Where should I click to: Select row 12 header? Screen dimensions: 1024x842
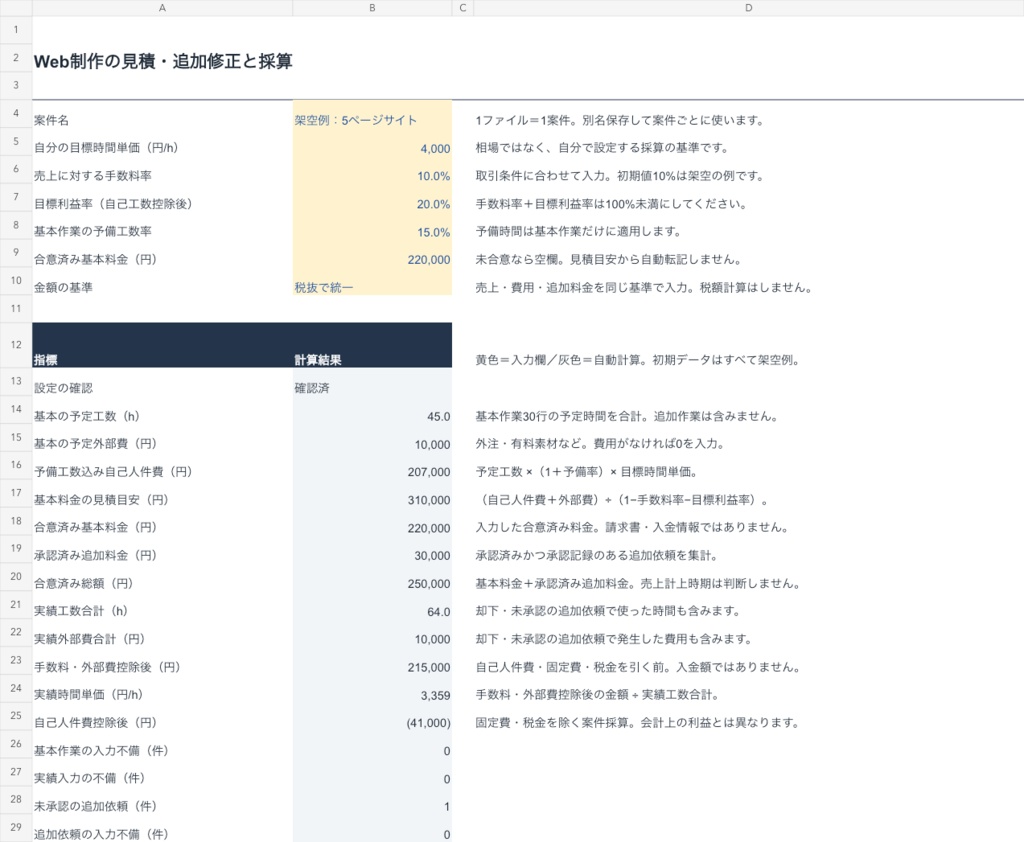[x=16, y=344]
